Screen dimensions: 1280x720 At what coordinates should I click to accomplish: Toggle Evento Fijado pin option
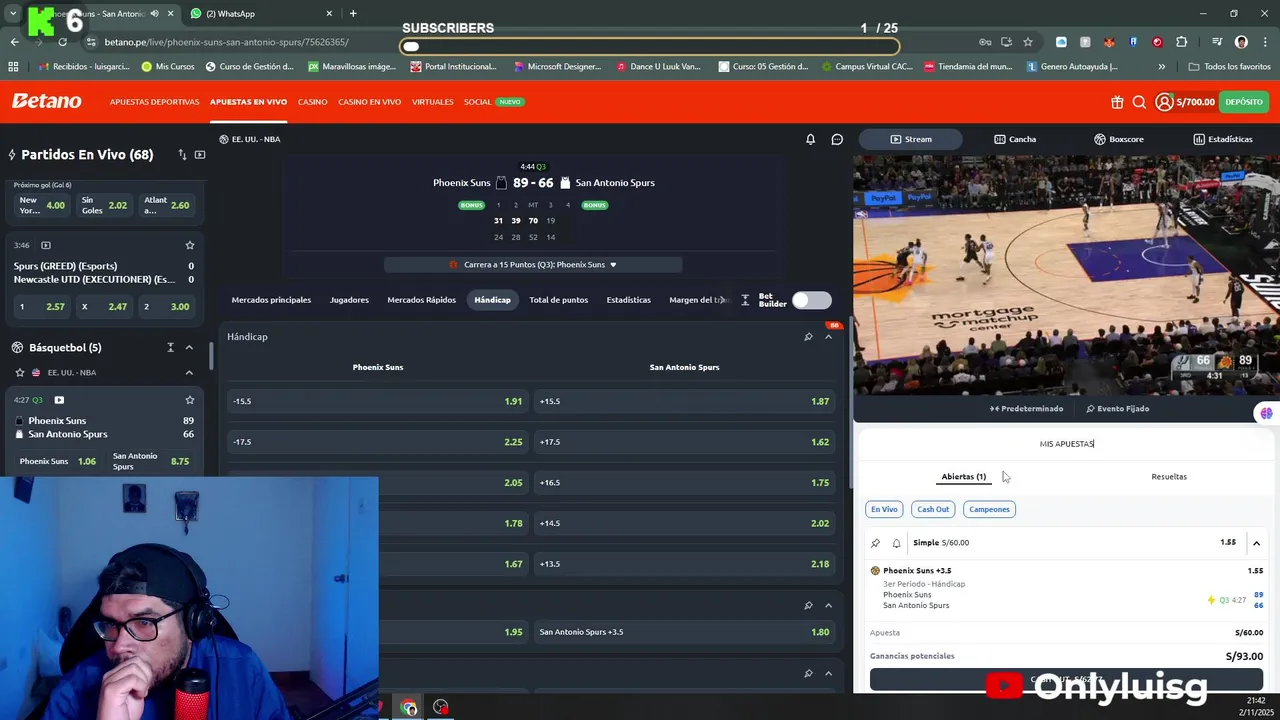click(x=1117, y=408)
